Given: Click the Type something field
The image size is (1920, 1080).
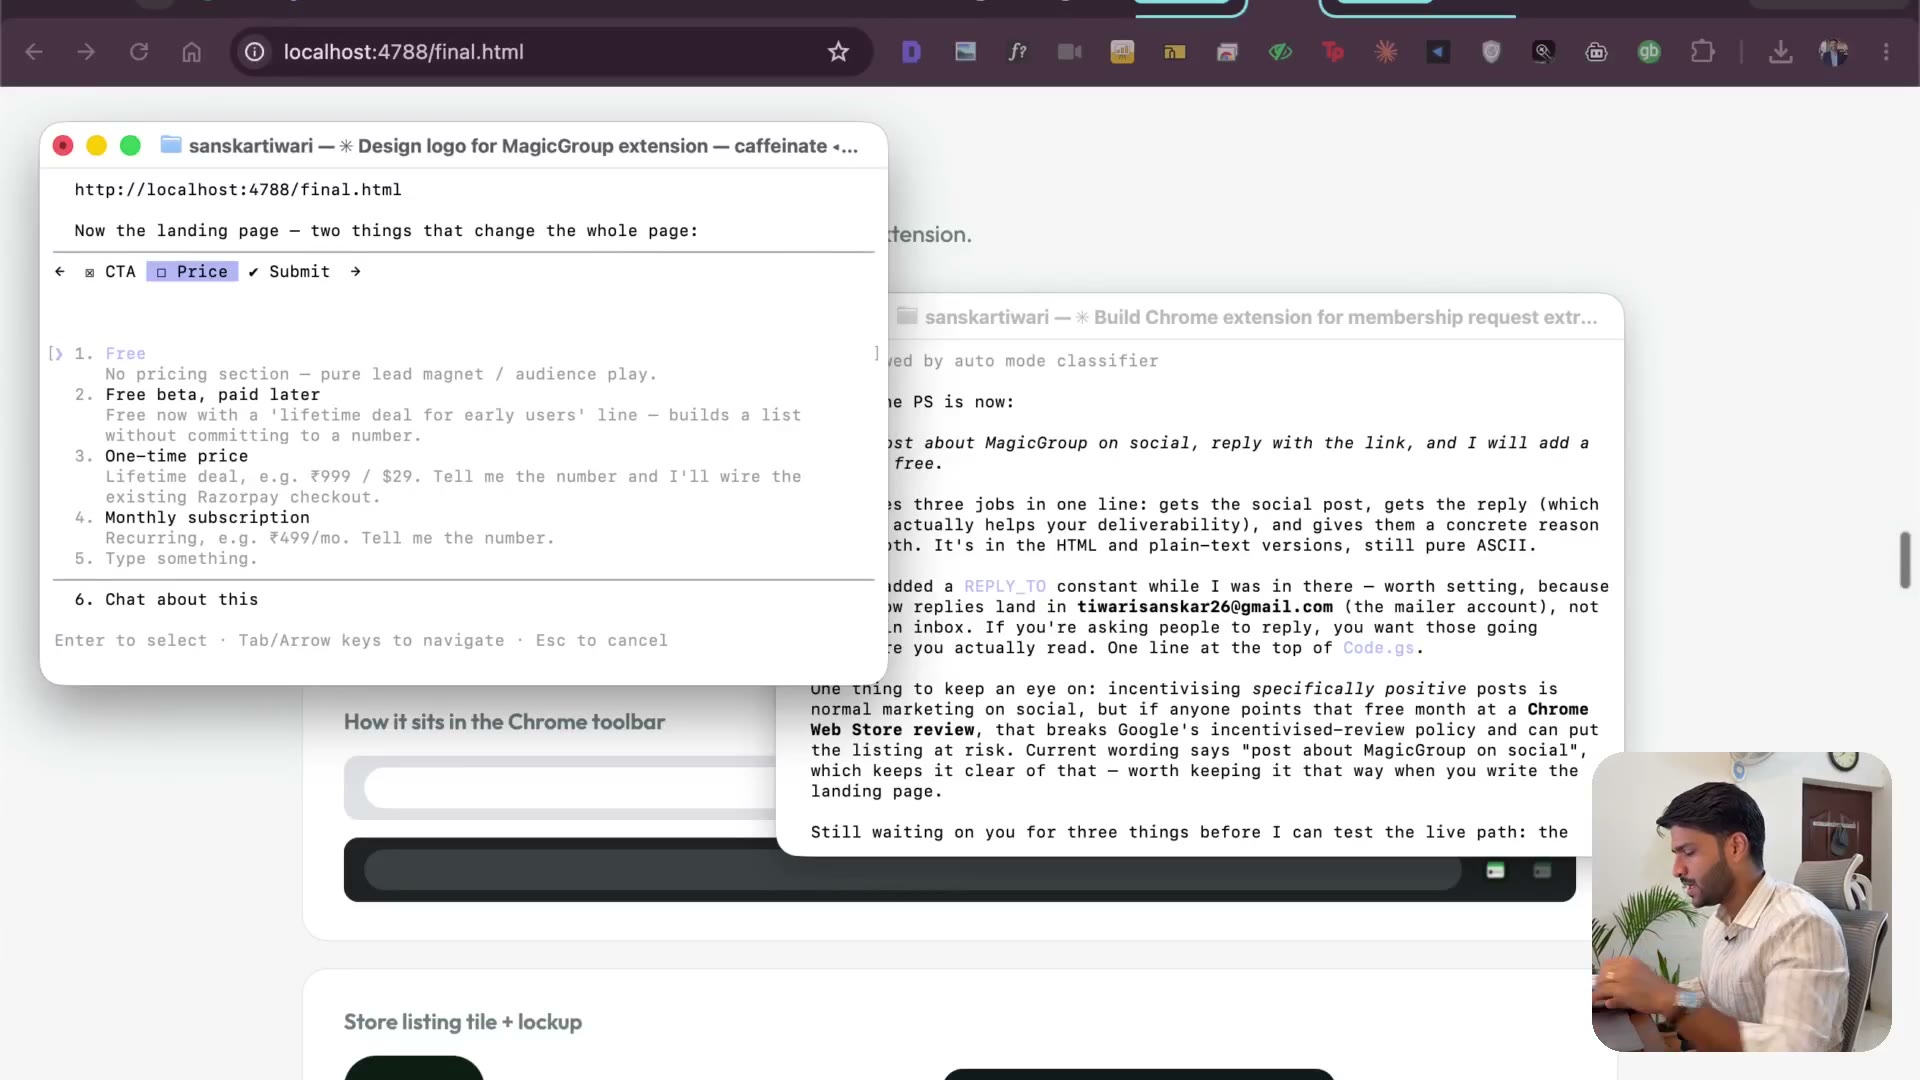Looking at the screenshot, I should (x=181, y=559).
